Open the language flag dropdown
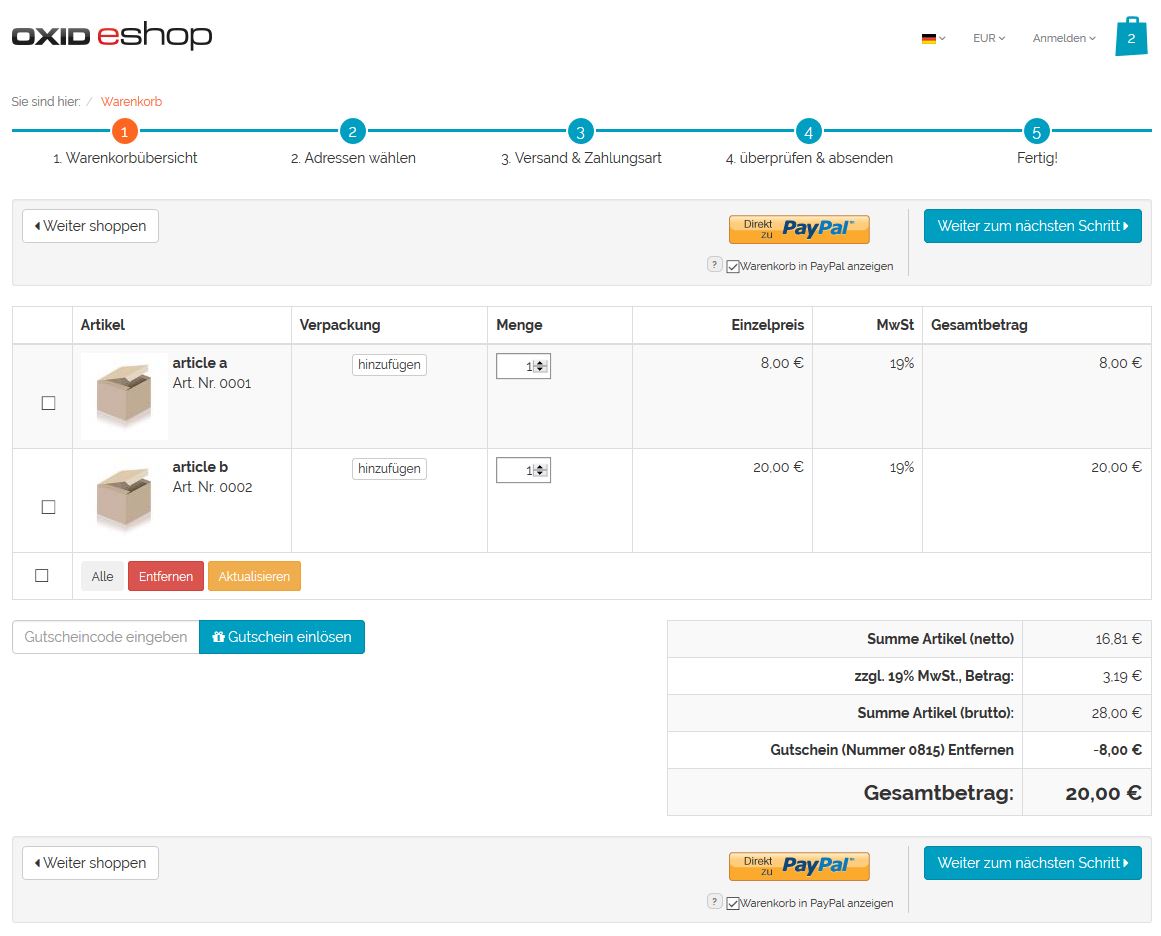 pyautogui.click(x=933, y=38)
